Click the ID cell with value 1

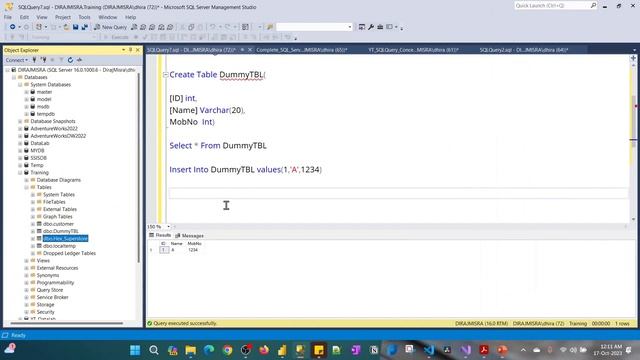(164, 250)
